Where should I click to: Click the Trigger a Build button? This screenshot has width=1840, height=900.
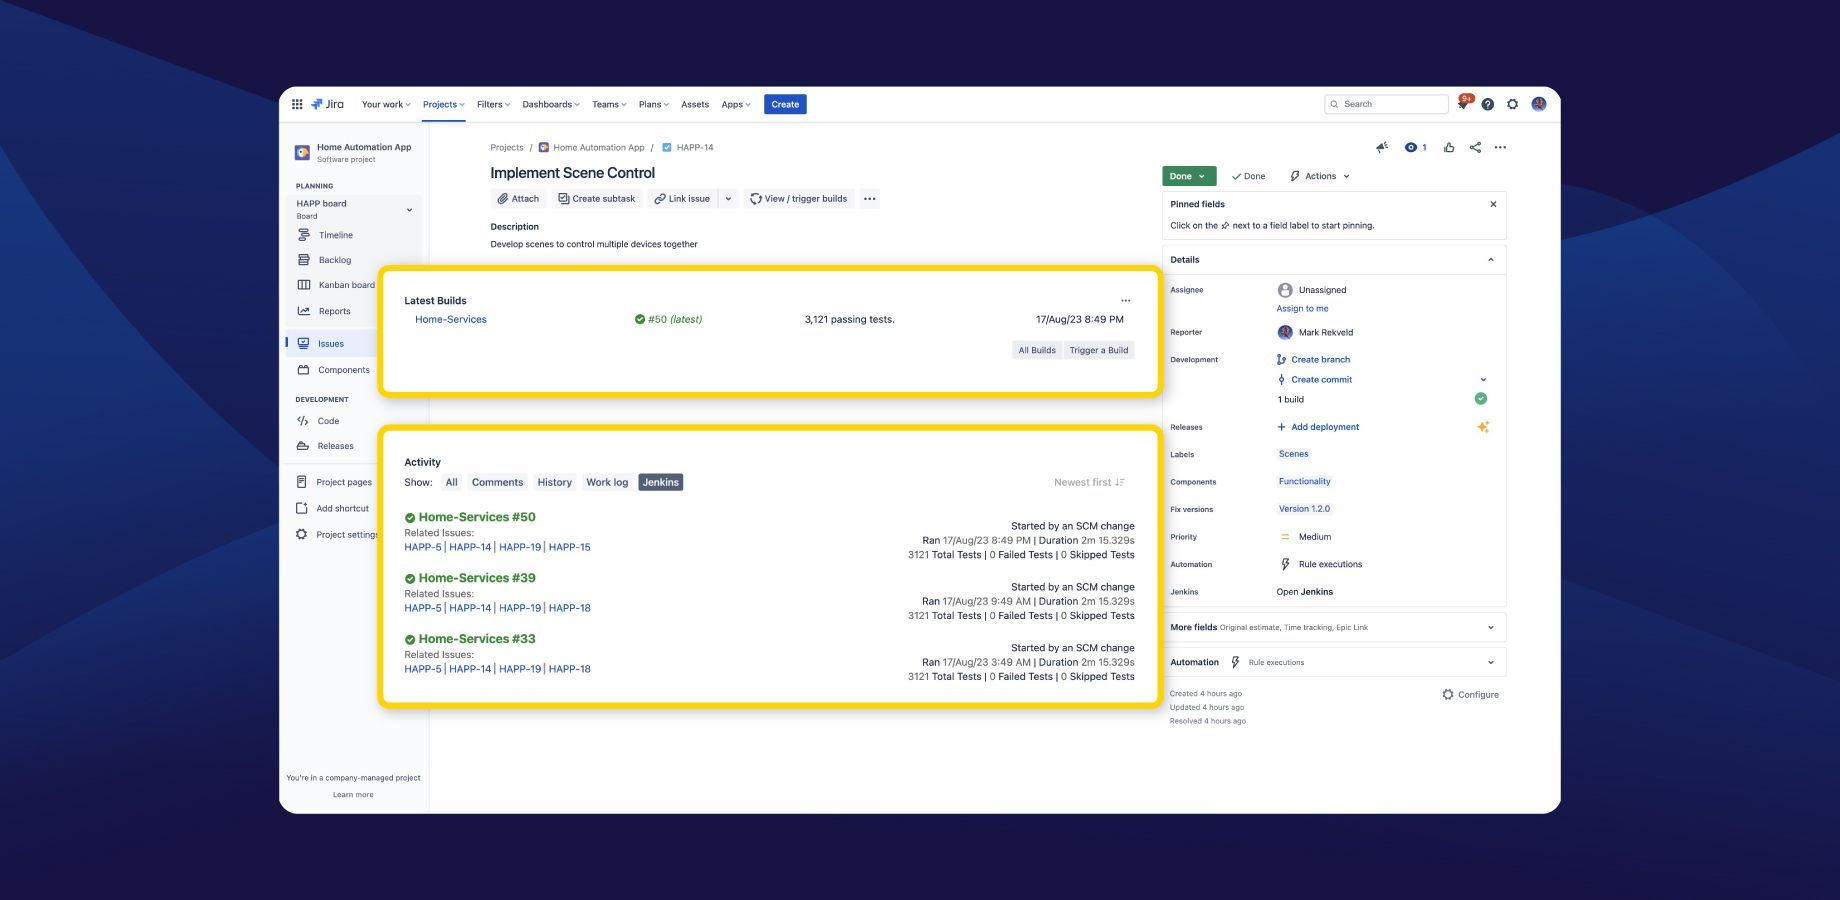coord(1098,350)
